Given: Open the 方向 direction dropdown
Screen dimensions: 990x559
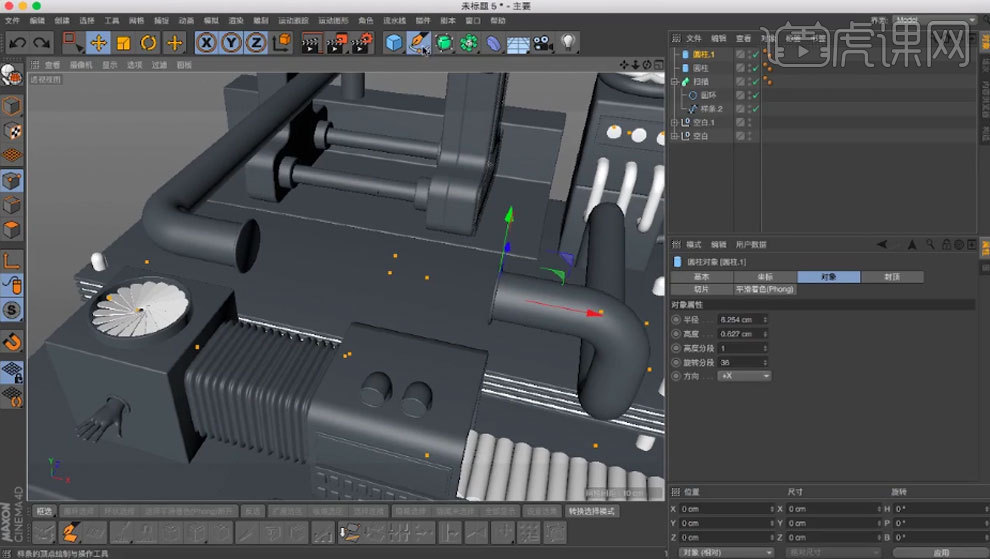Looking at the screenshot, I should pos(745,375).
